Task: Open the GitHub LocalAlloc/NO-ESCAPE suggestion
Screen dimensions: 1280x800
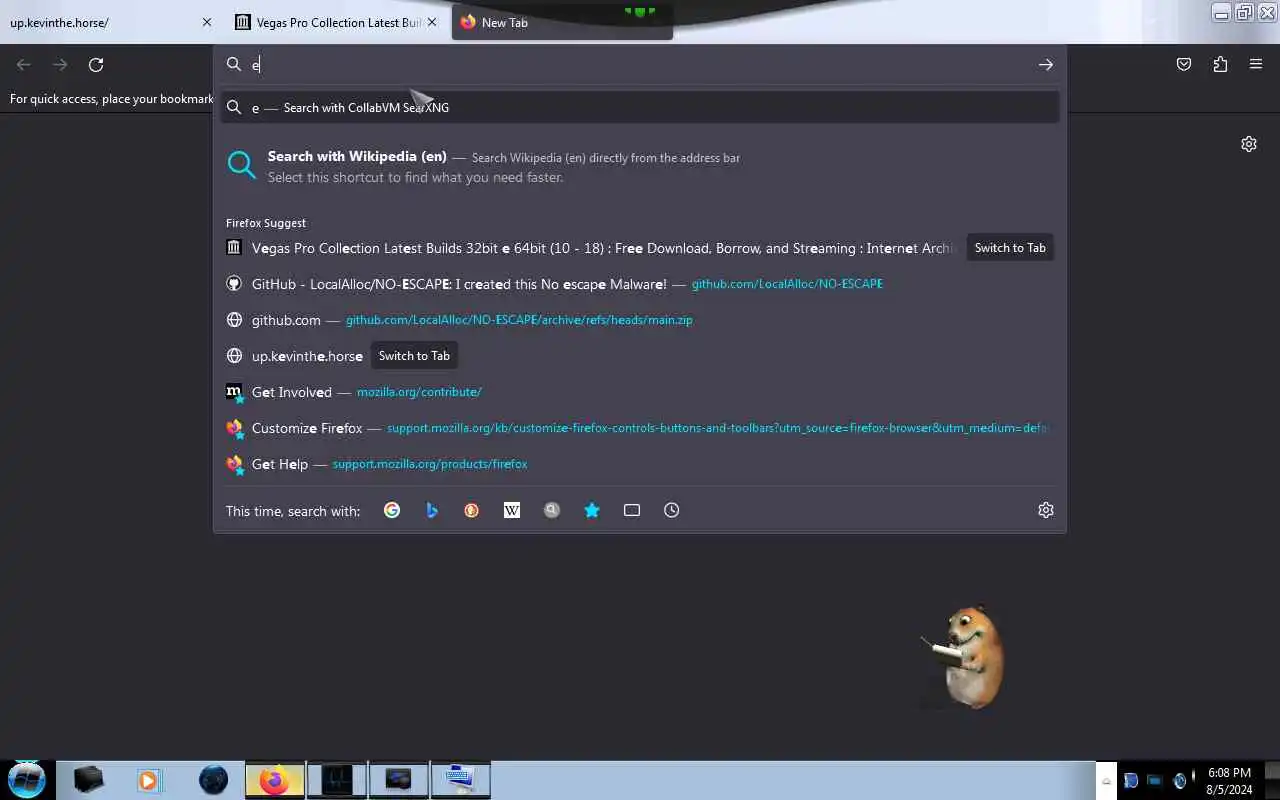Action: pos(640,284)
